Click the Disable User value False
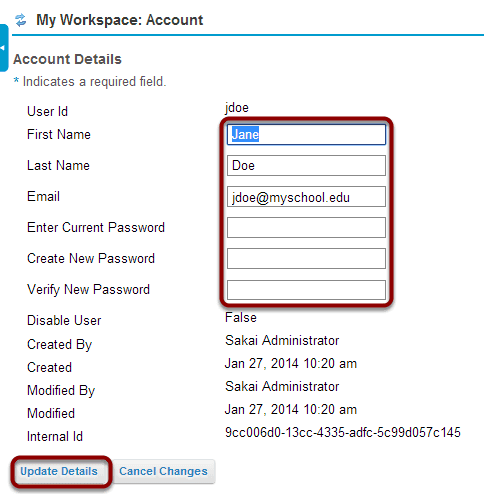Image resolution: width=484 pixels, height=494 pixels. pos(241,317)
